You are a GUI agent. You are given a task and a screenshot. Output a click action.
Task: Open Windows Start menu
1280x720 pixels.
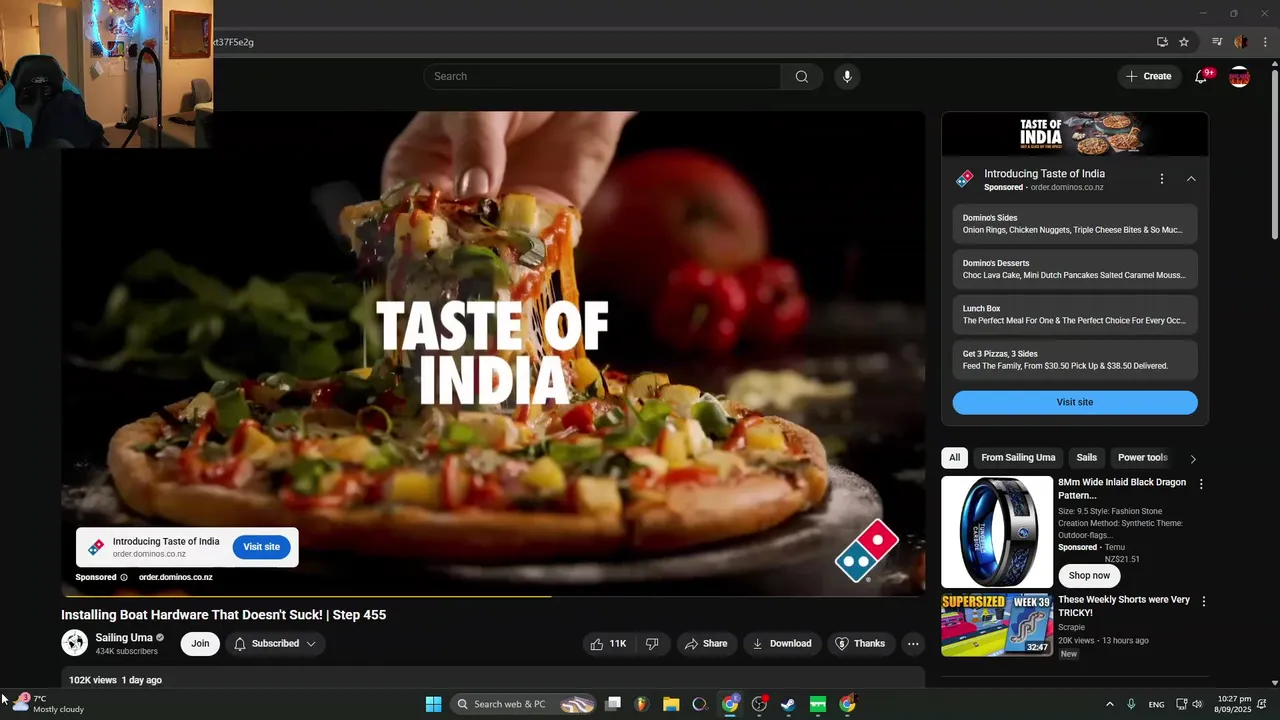(433, 704)
